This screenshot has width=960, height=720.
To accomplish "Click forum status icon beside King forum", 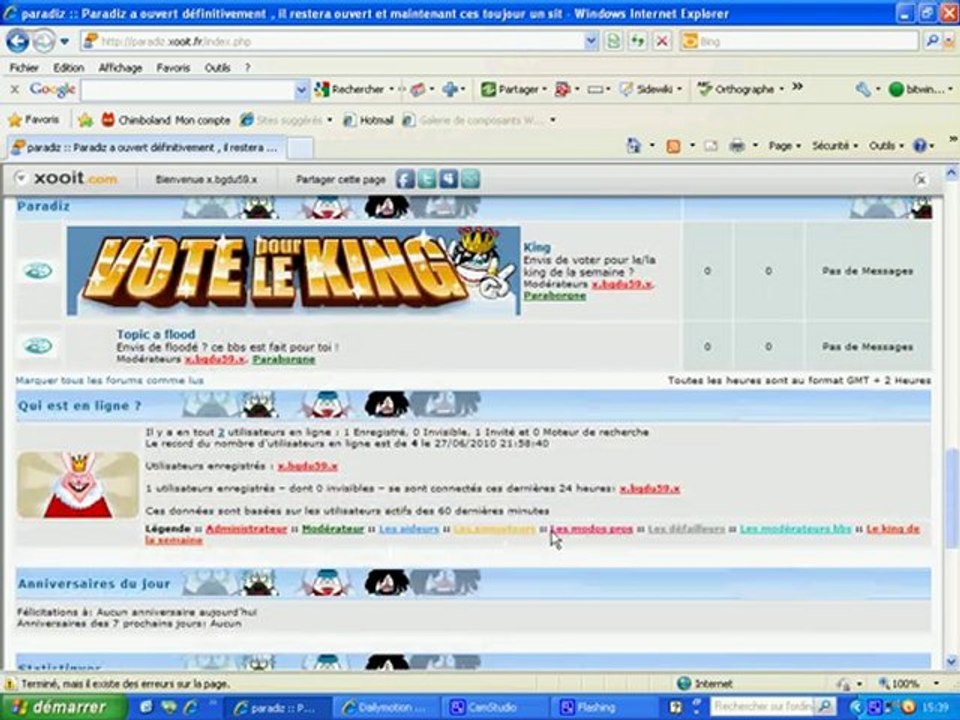I will tap(38, 271).
